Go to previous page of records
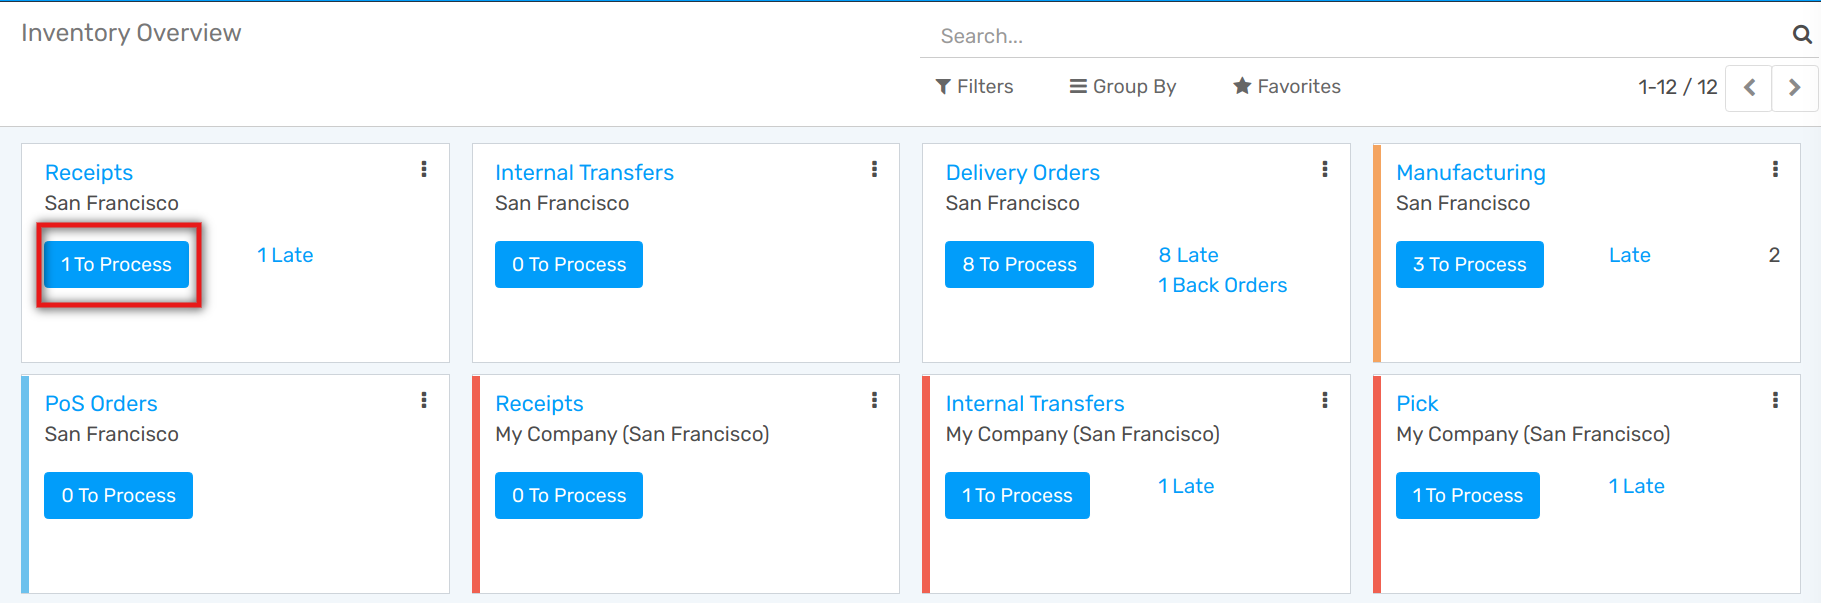1821x603 pixels. point(1749,88)
